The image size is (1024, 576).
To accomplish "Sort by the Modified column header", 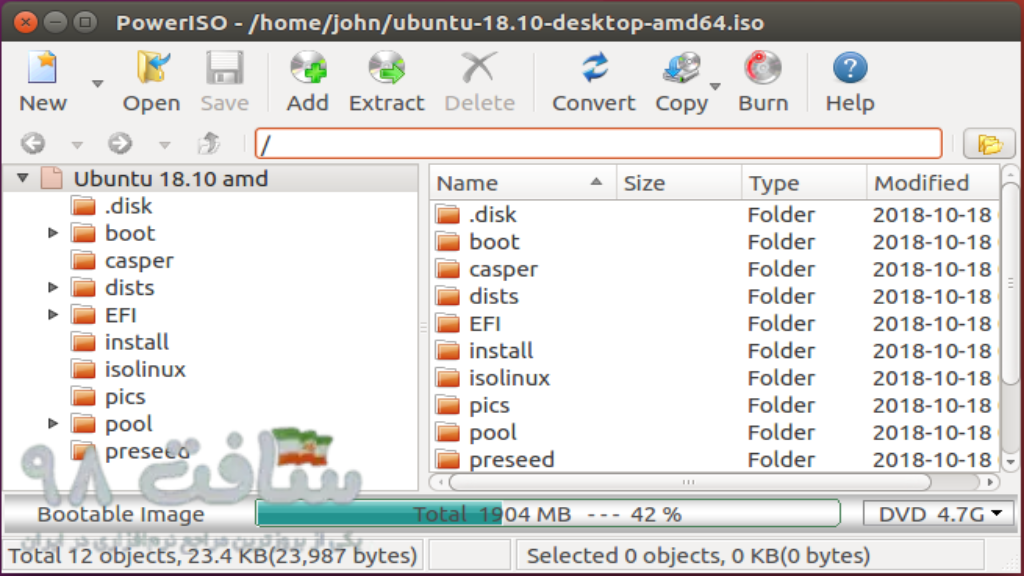I will (933, 183).
